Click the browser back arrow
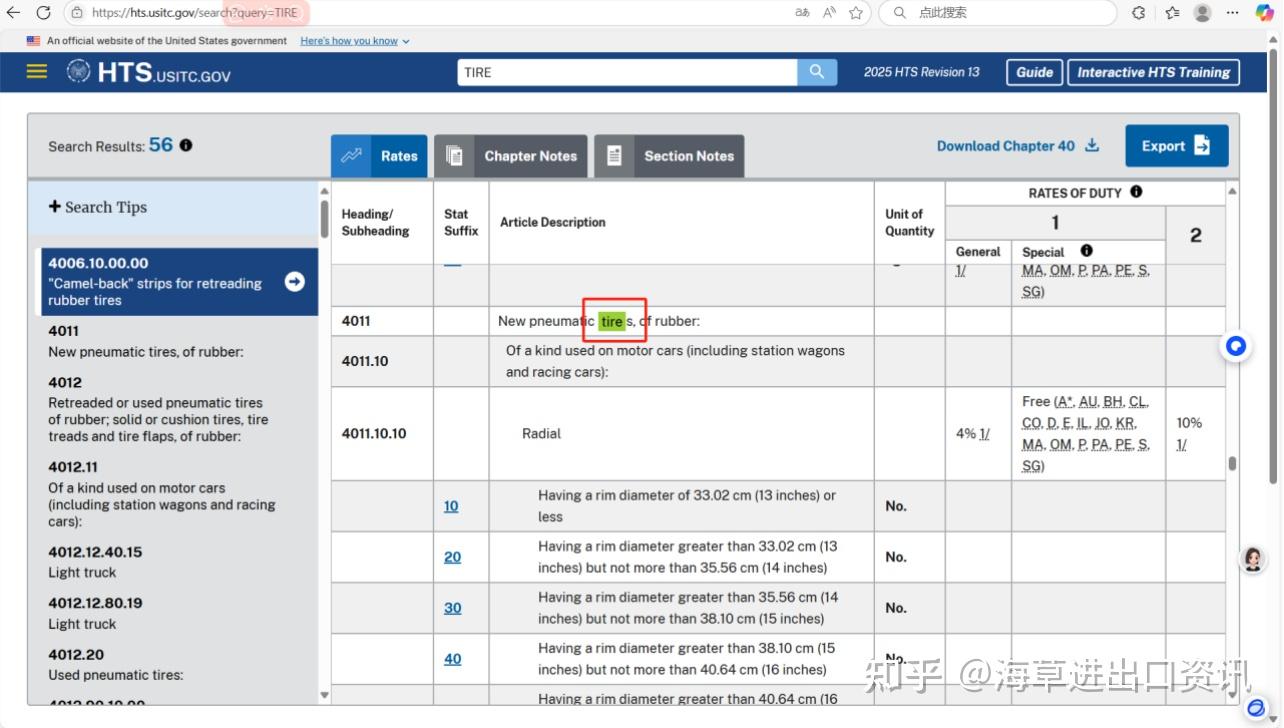Screen dimensions: 1284x728 14,13
